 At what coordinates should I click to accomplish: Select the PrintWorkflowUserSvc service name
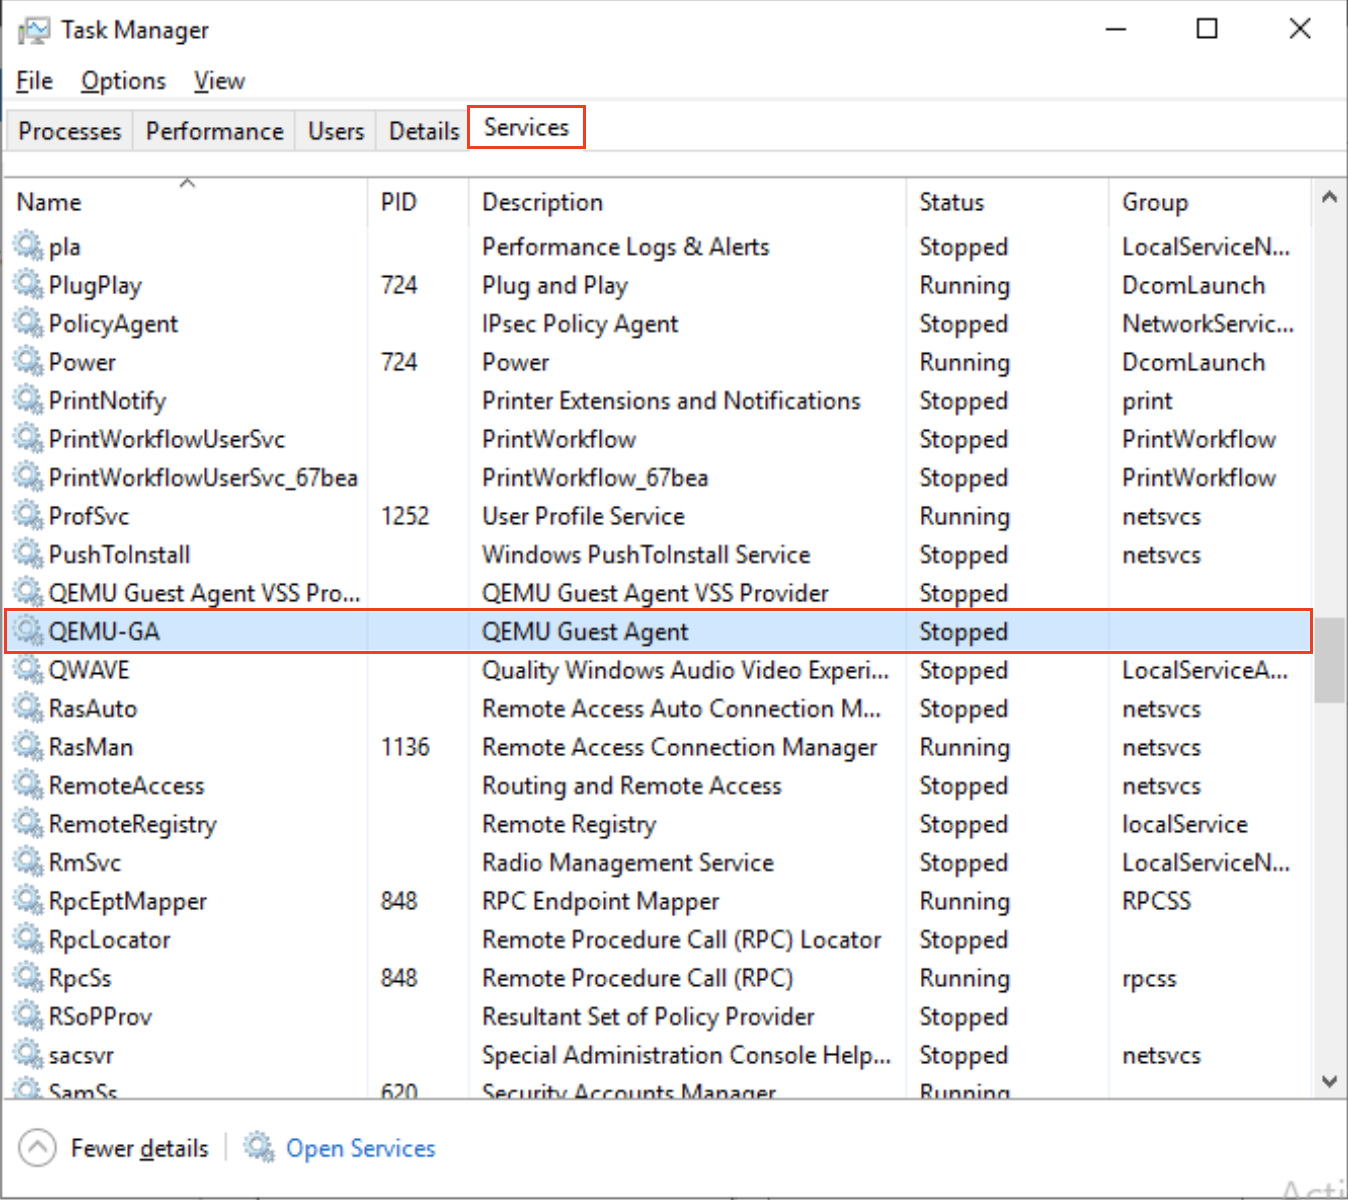tap(167, 439)
